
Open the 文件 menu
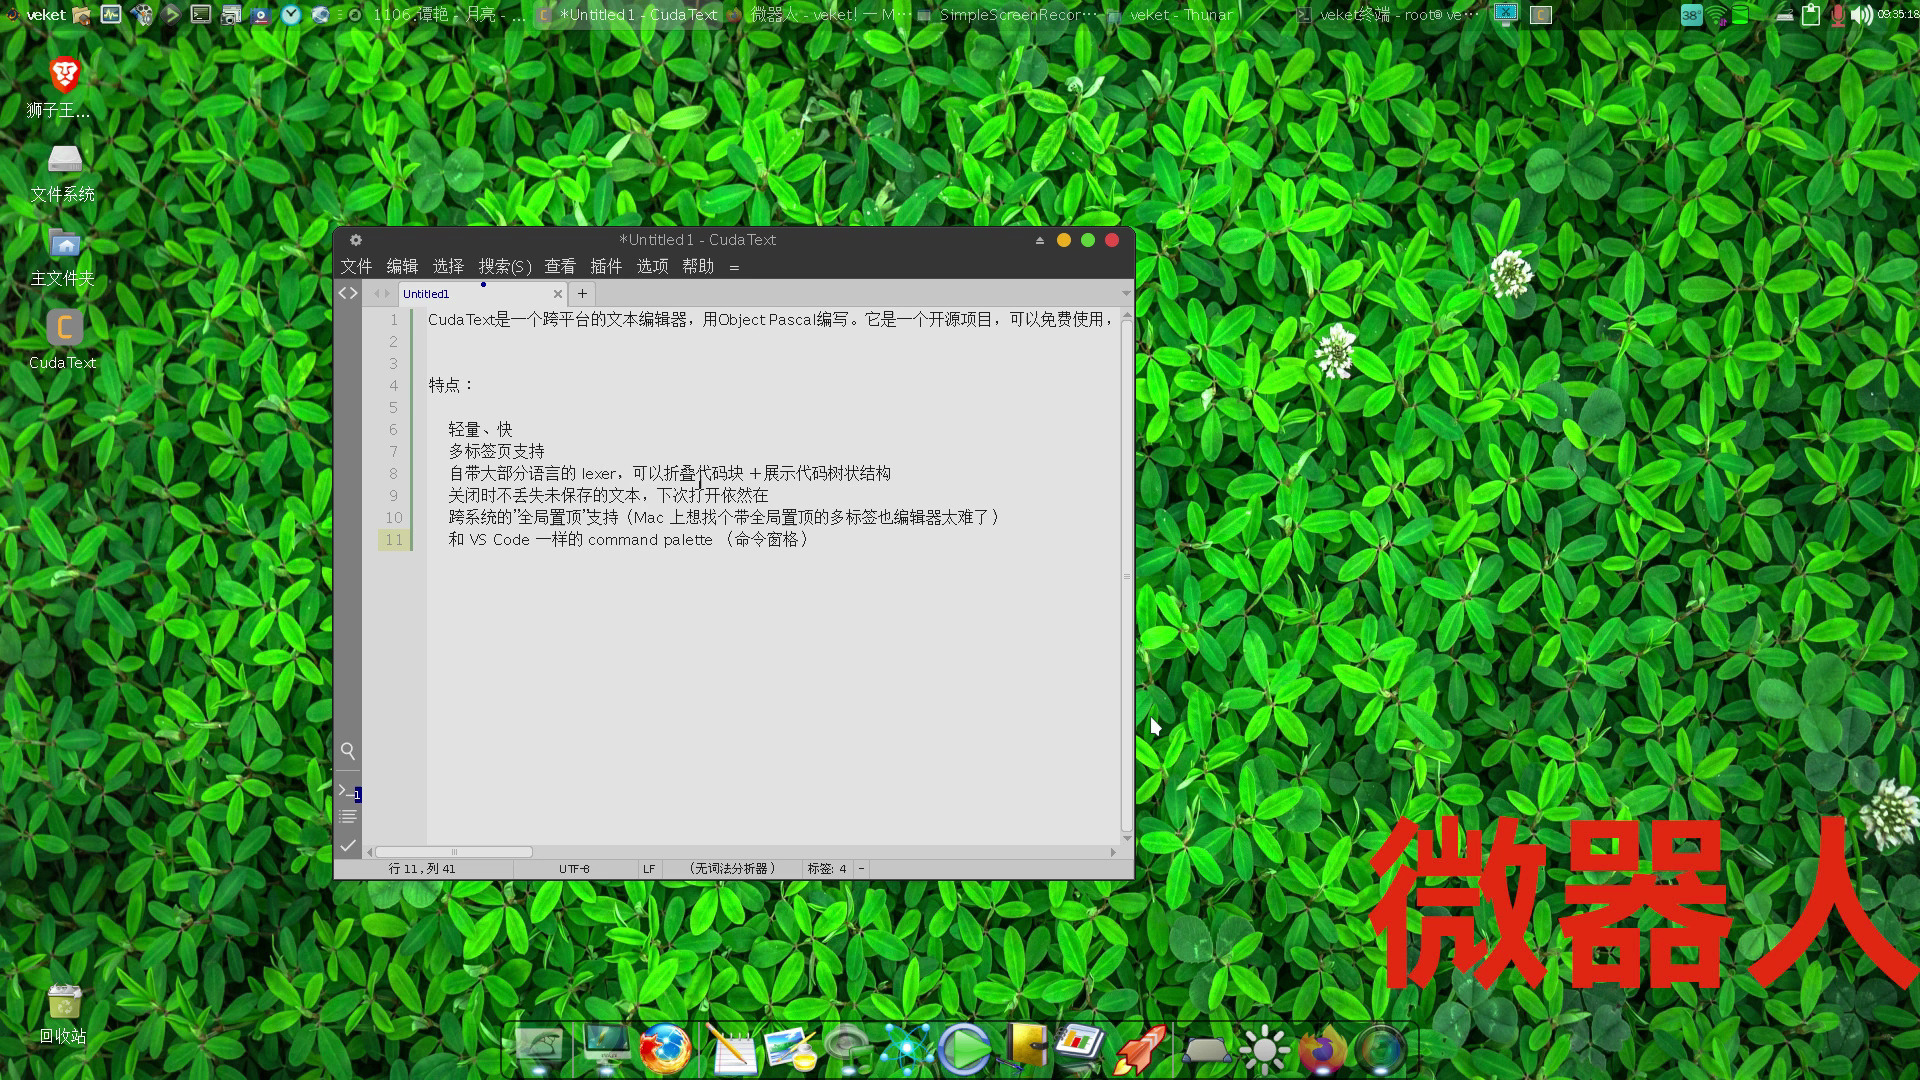pyautogui.click(x=356, y=266)
